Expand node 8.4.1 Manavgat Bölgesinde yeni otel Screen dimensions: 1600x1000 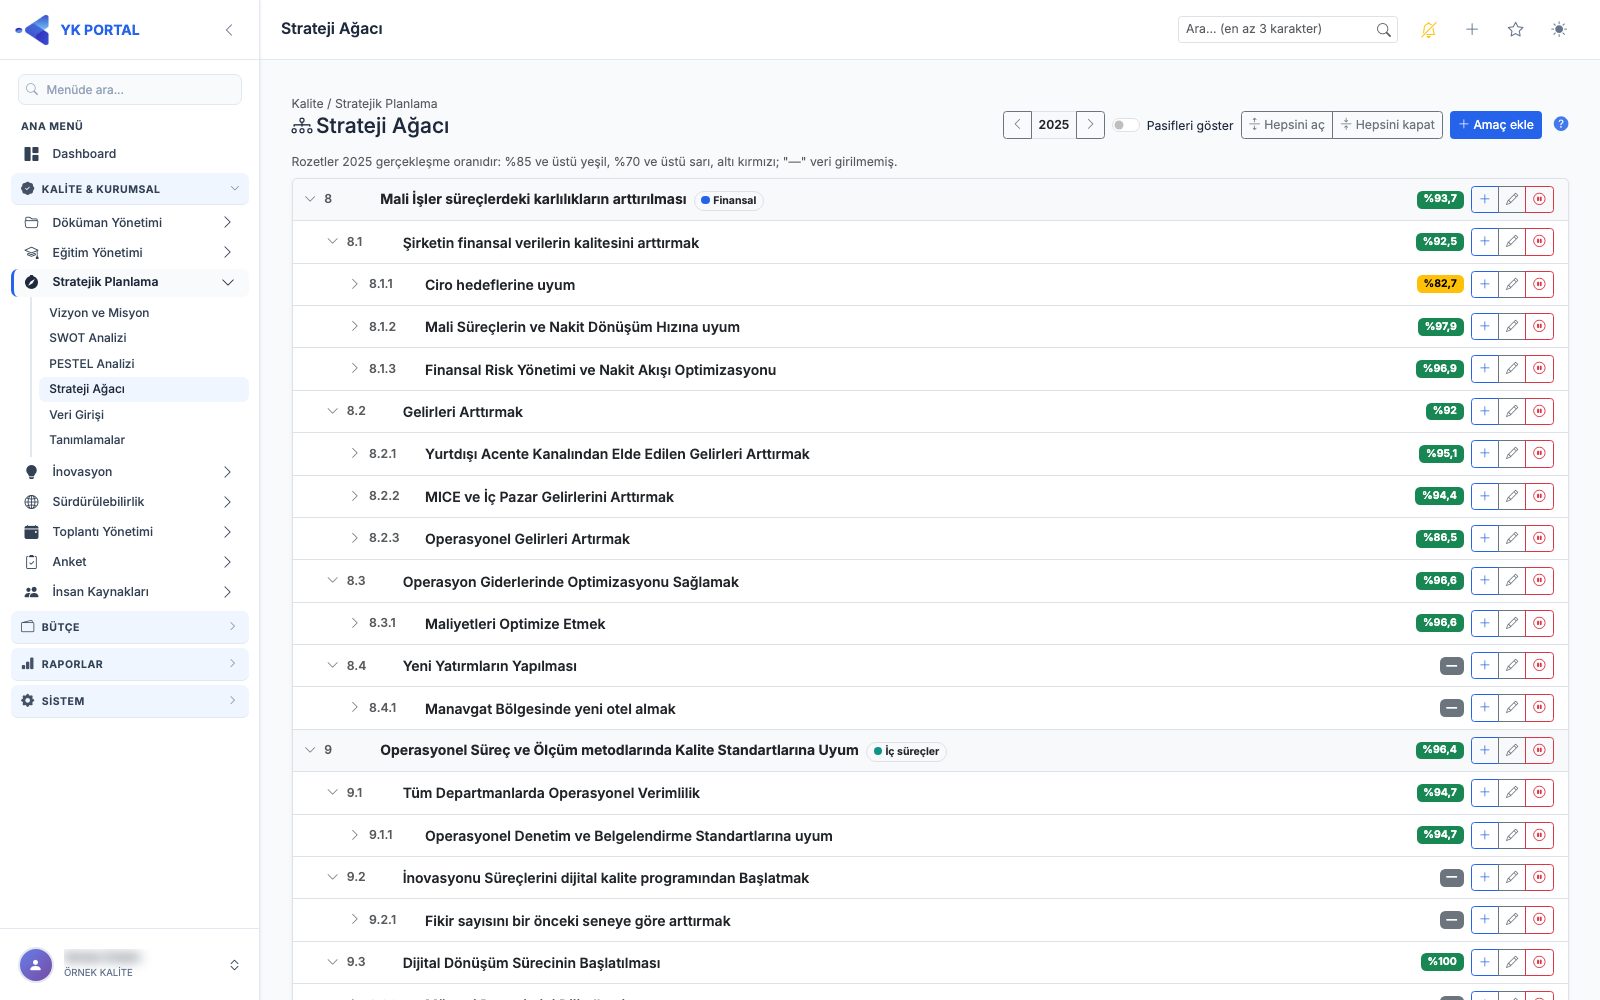pyautogui.click(x=354, y=708)
